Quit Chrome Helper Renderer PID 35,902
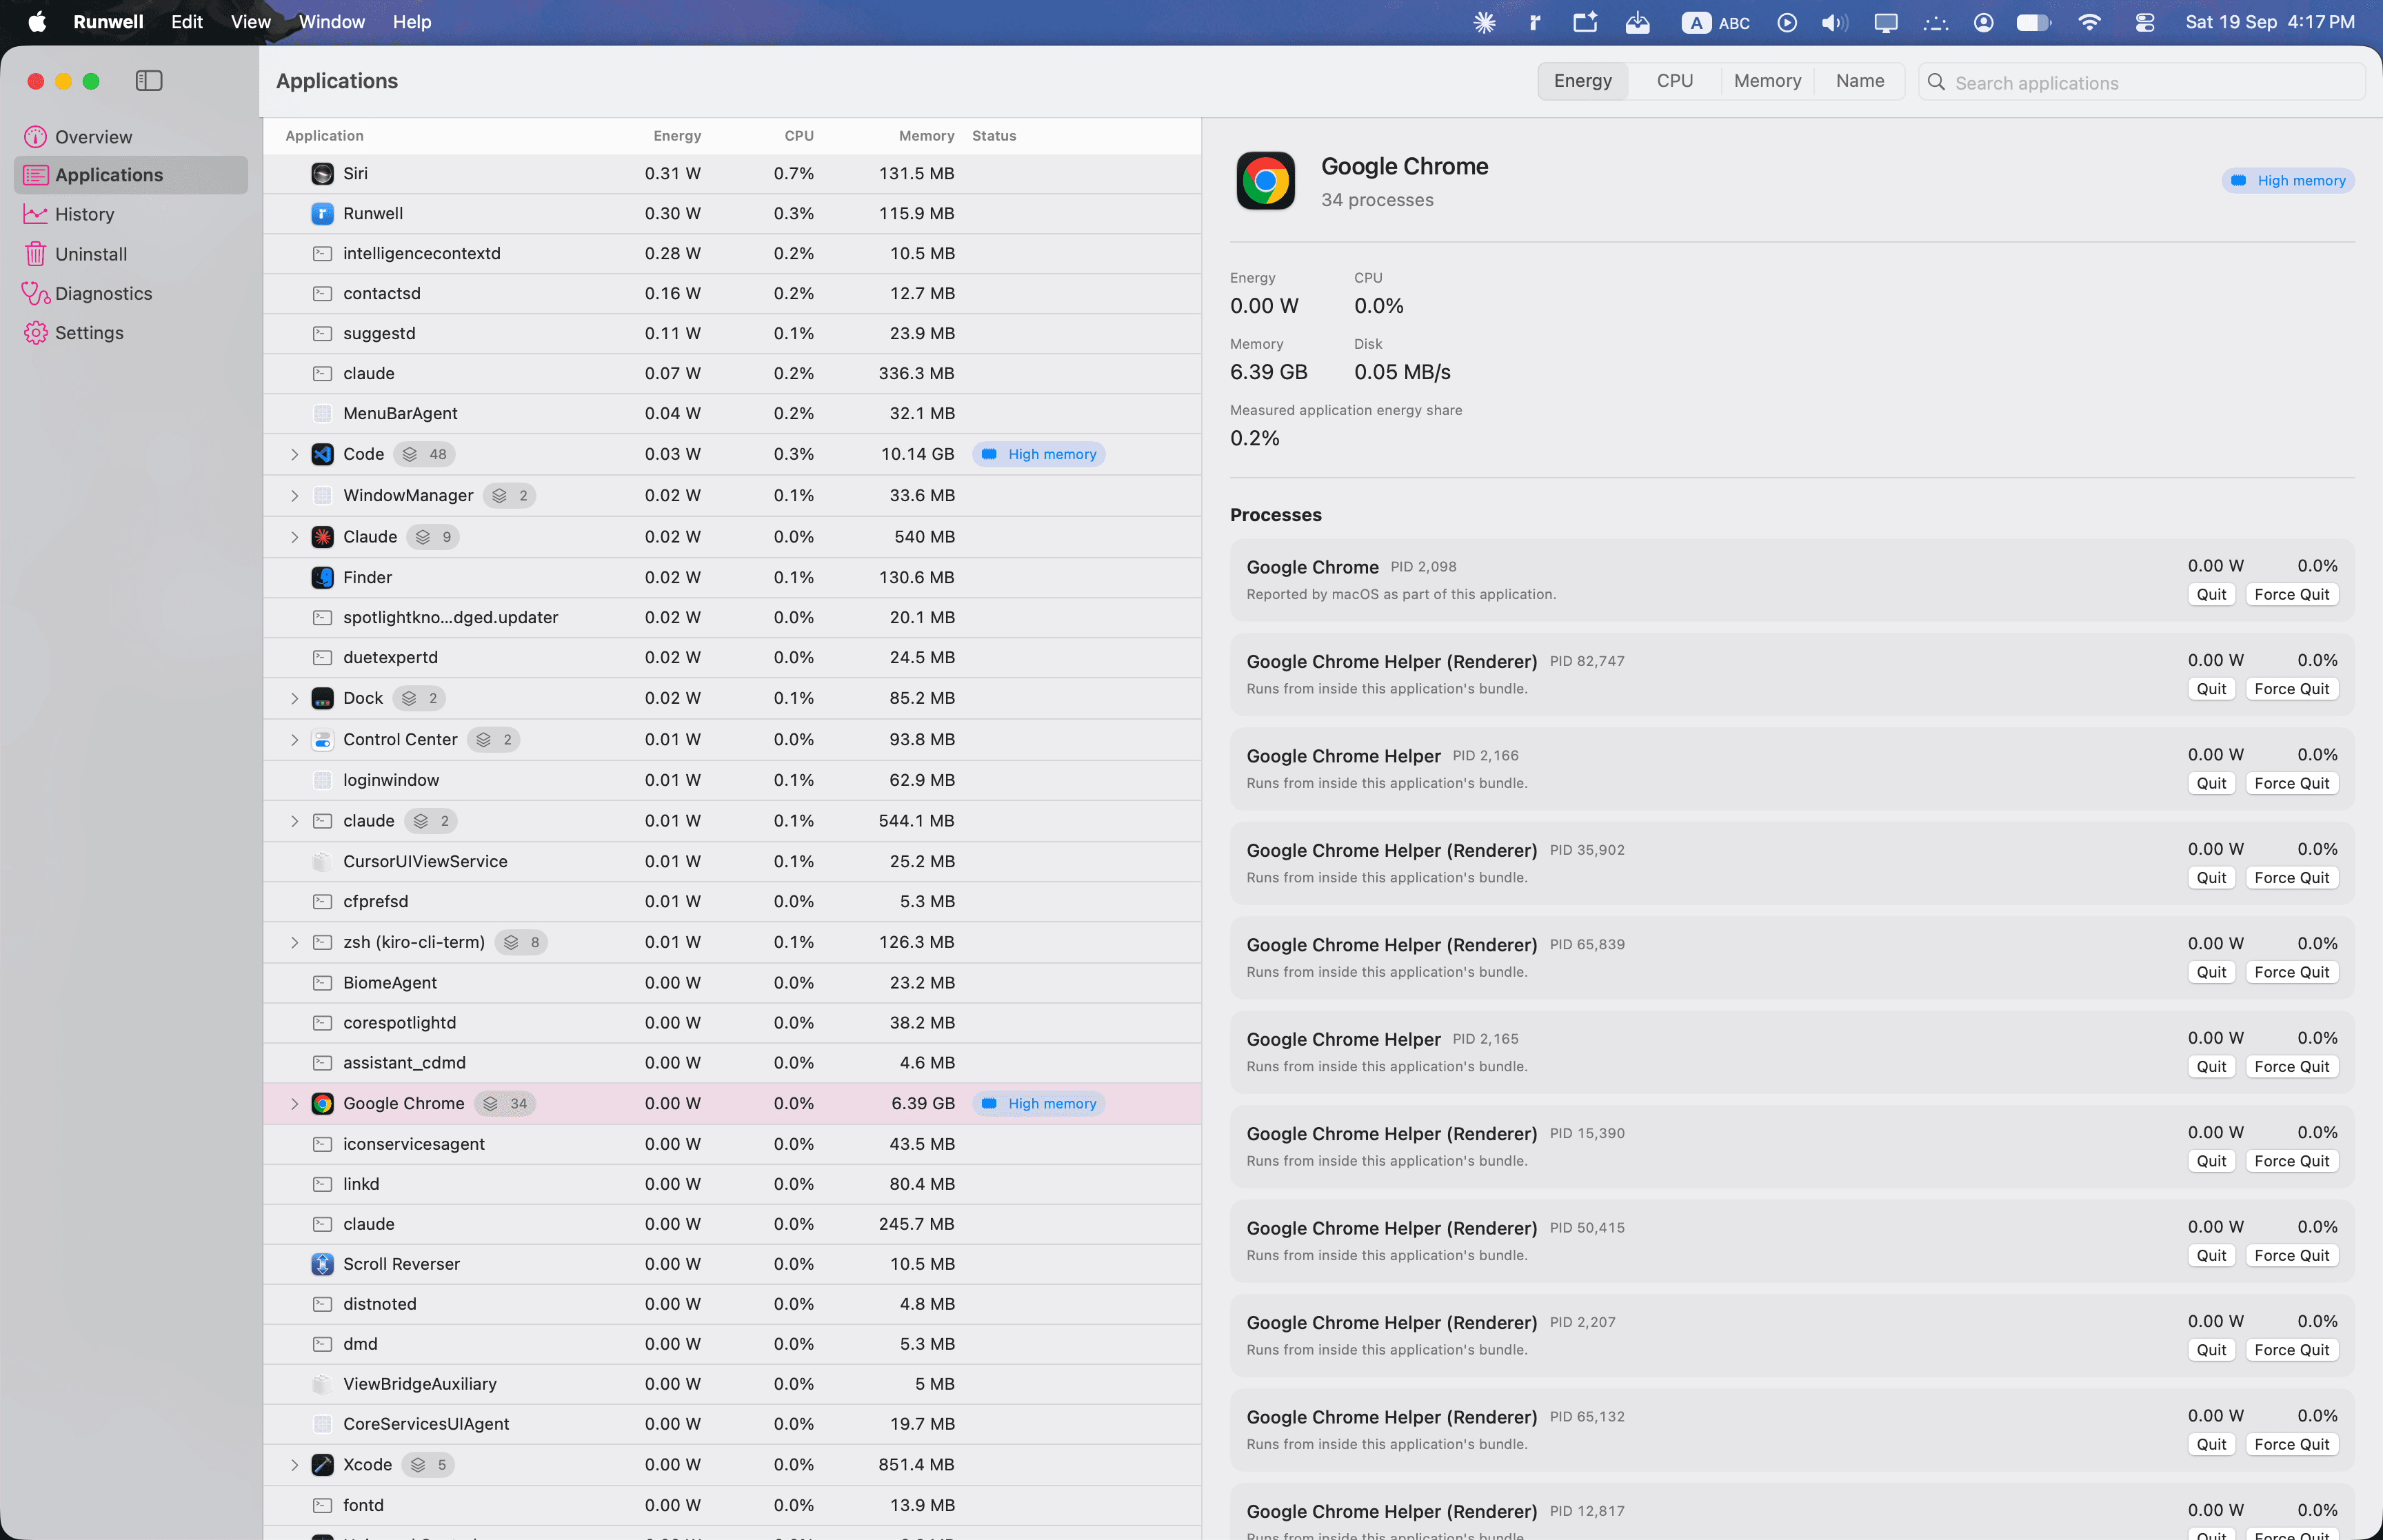2383x1540 pixels. click(x=2211, y=878)
